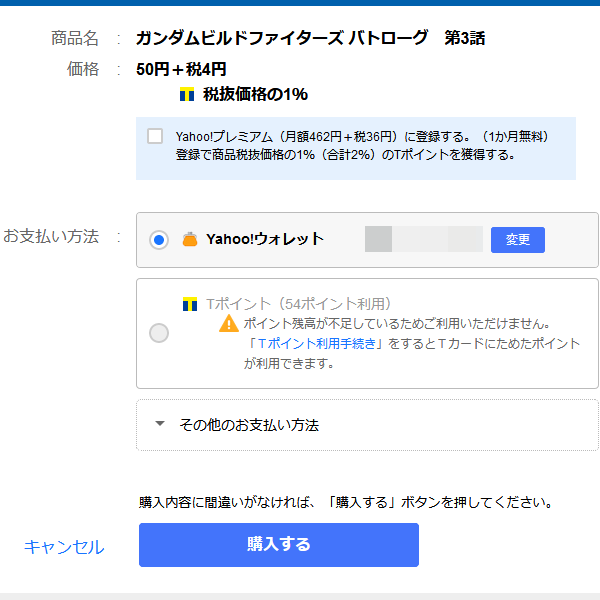Screen dimensions: 600x600
Task: Click the Tポイント（54ポイント利用） label
Action: pyautogui.click(x=298, y=304)
